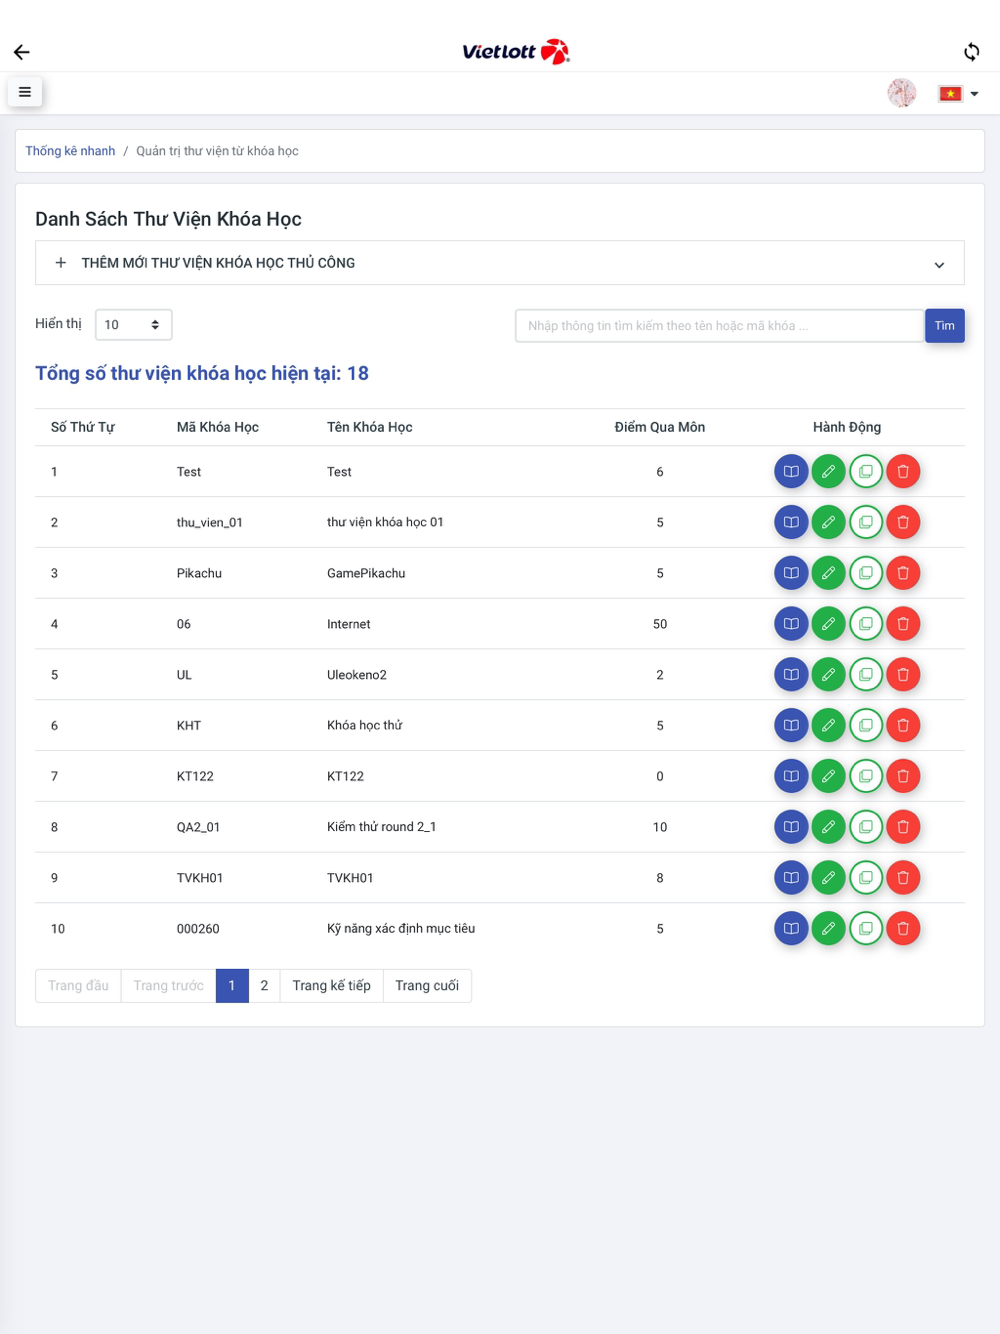Edit the QA2_01 course

(x=828, y=827)
